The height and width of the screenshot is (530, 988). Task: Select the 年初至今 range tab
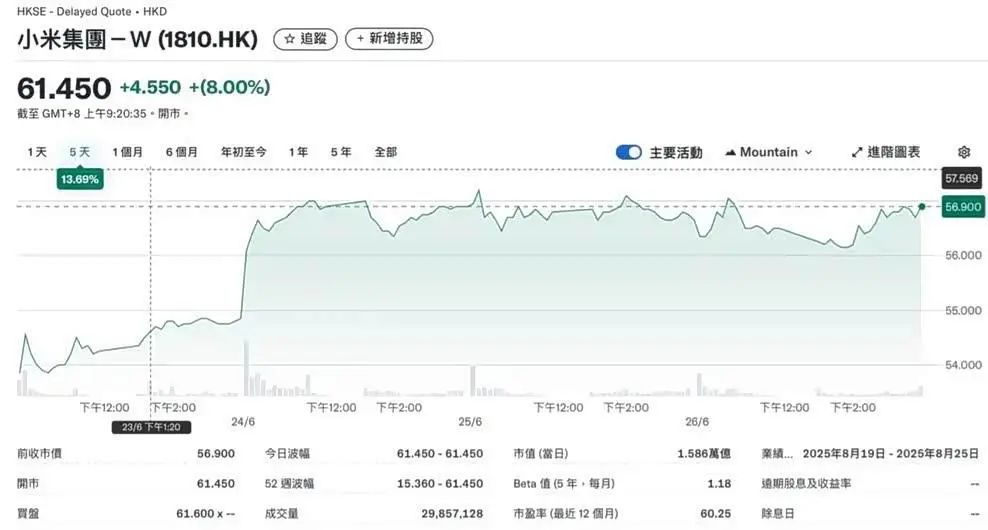(244, 153)
